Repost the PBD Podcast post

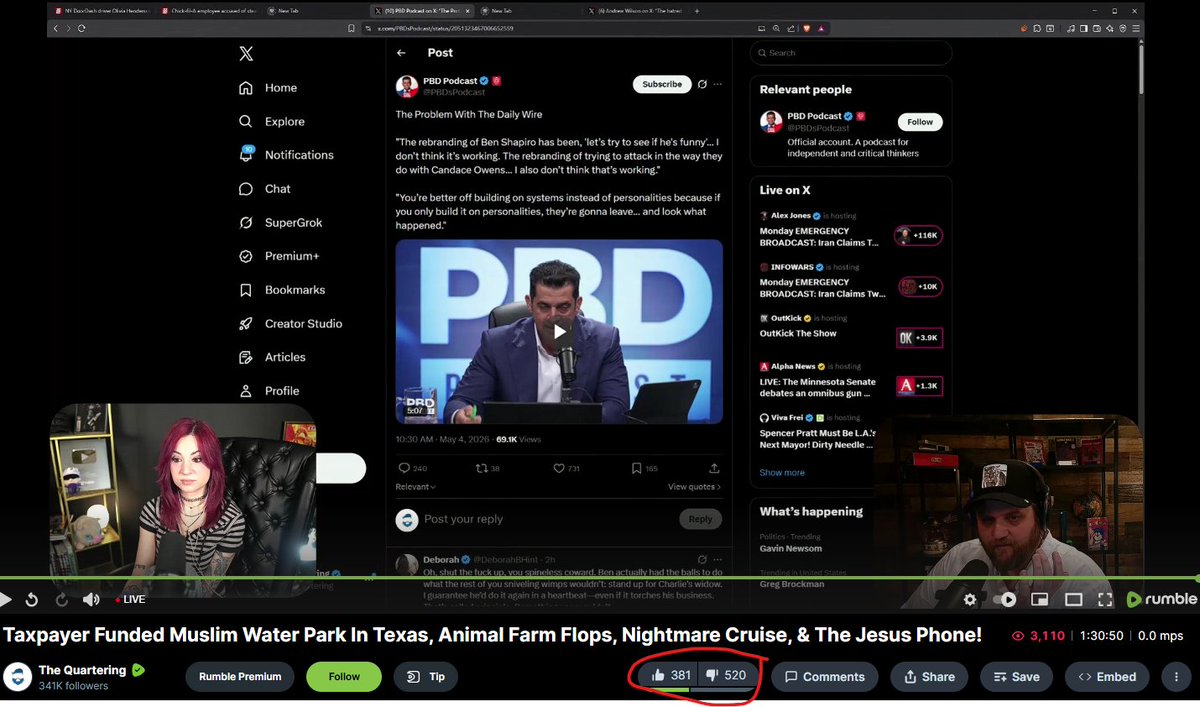click(x=488, y=468)
